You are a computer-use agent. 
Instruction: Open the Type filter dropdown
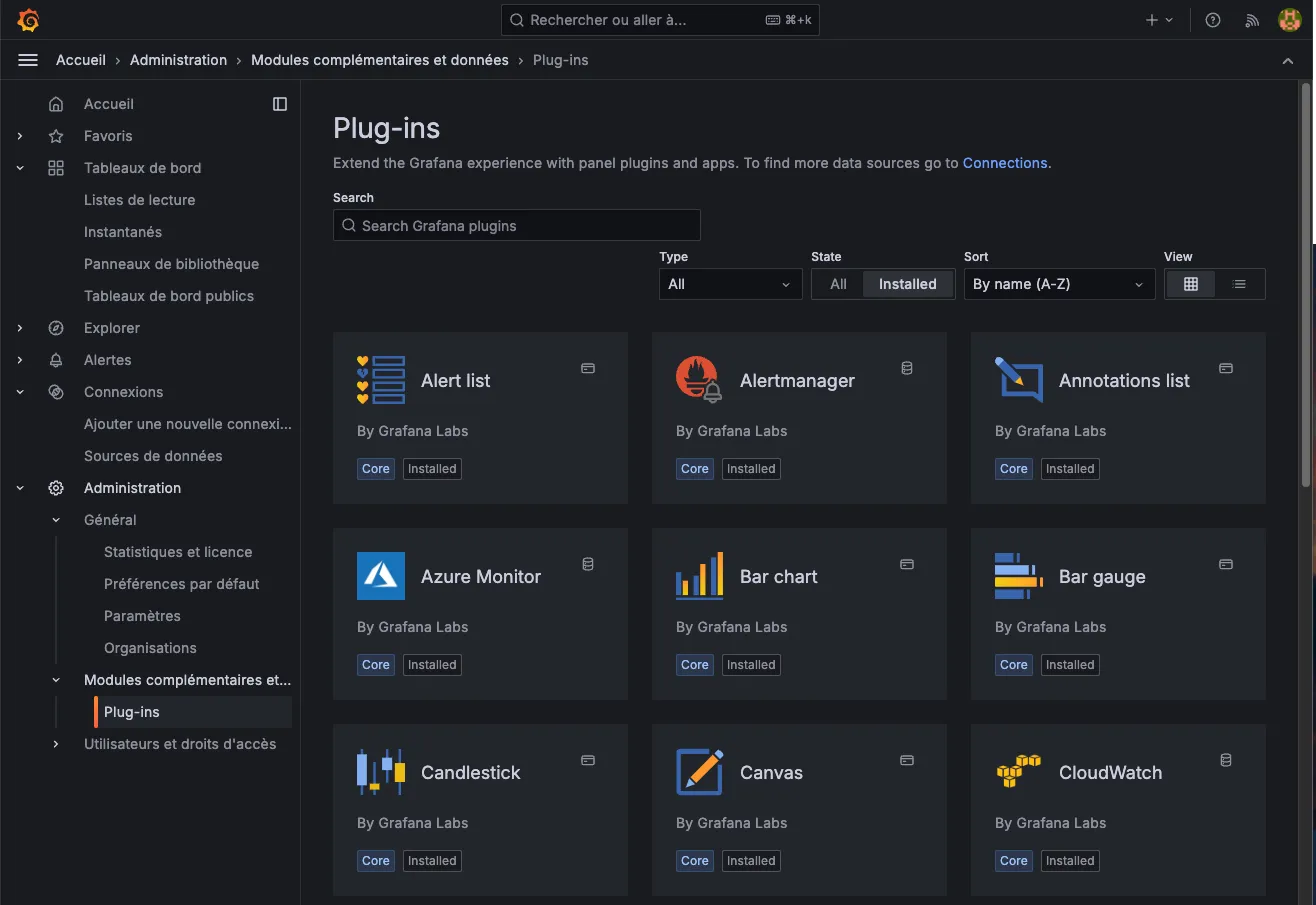730,283
